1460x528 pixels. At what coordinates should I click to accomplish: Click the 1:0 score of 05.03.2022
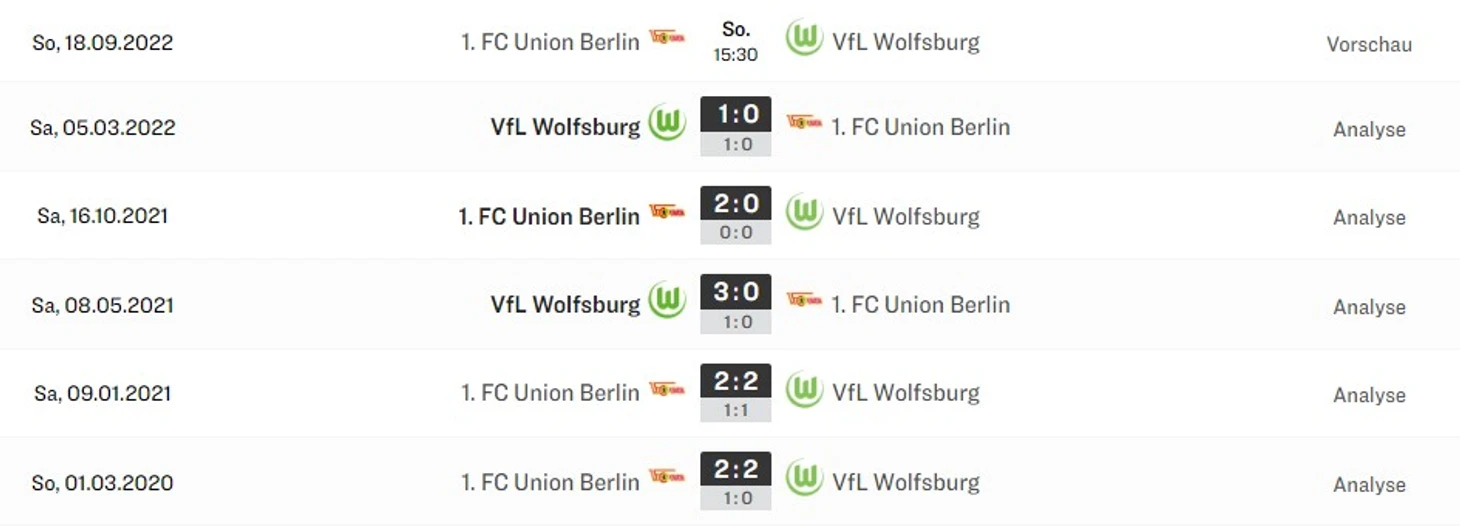coord(736,114)
